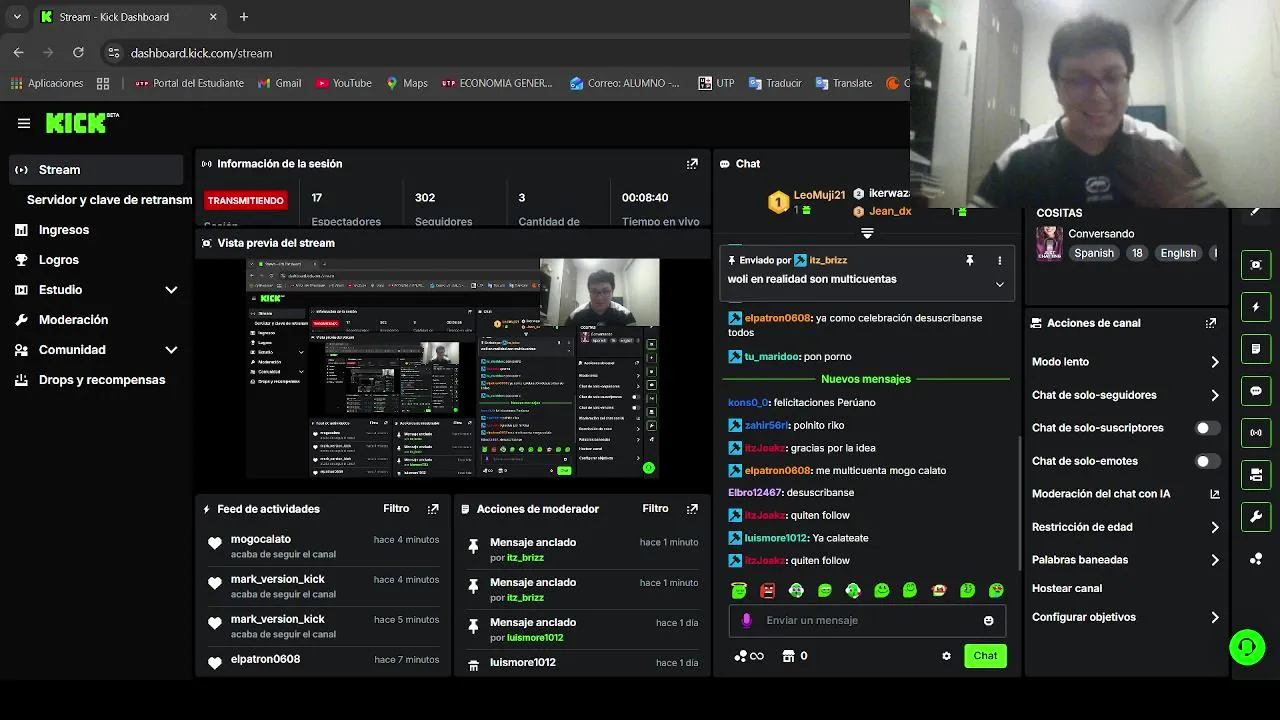Open the emoji picker in message box
The height and width of the screenshot is (720, 1280).
click(989, 621)
